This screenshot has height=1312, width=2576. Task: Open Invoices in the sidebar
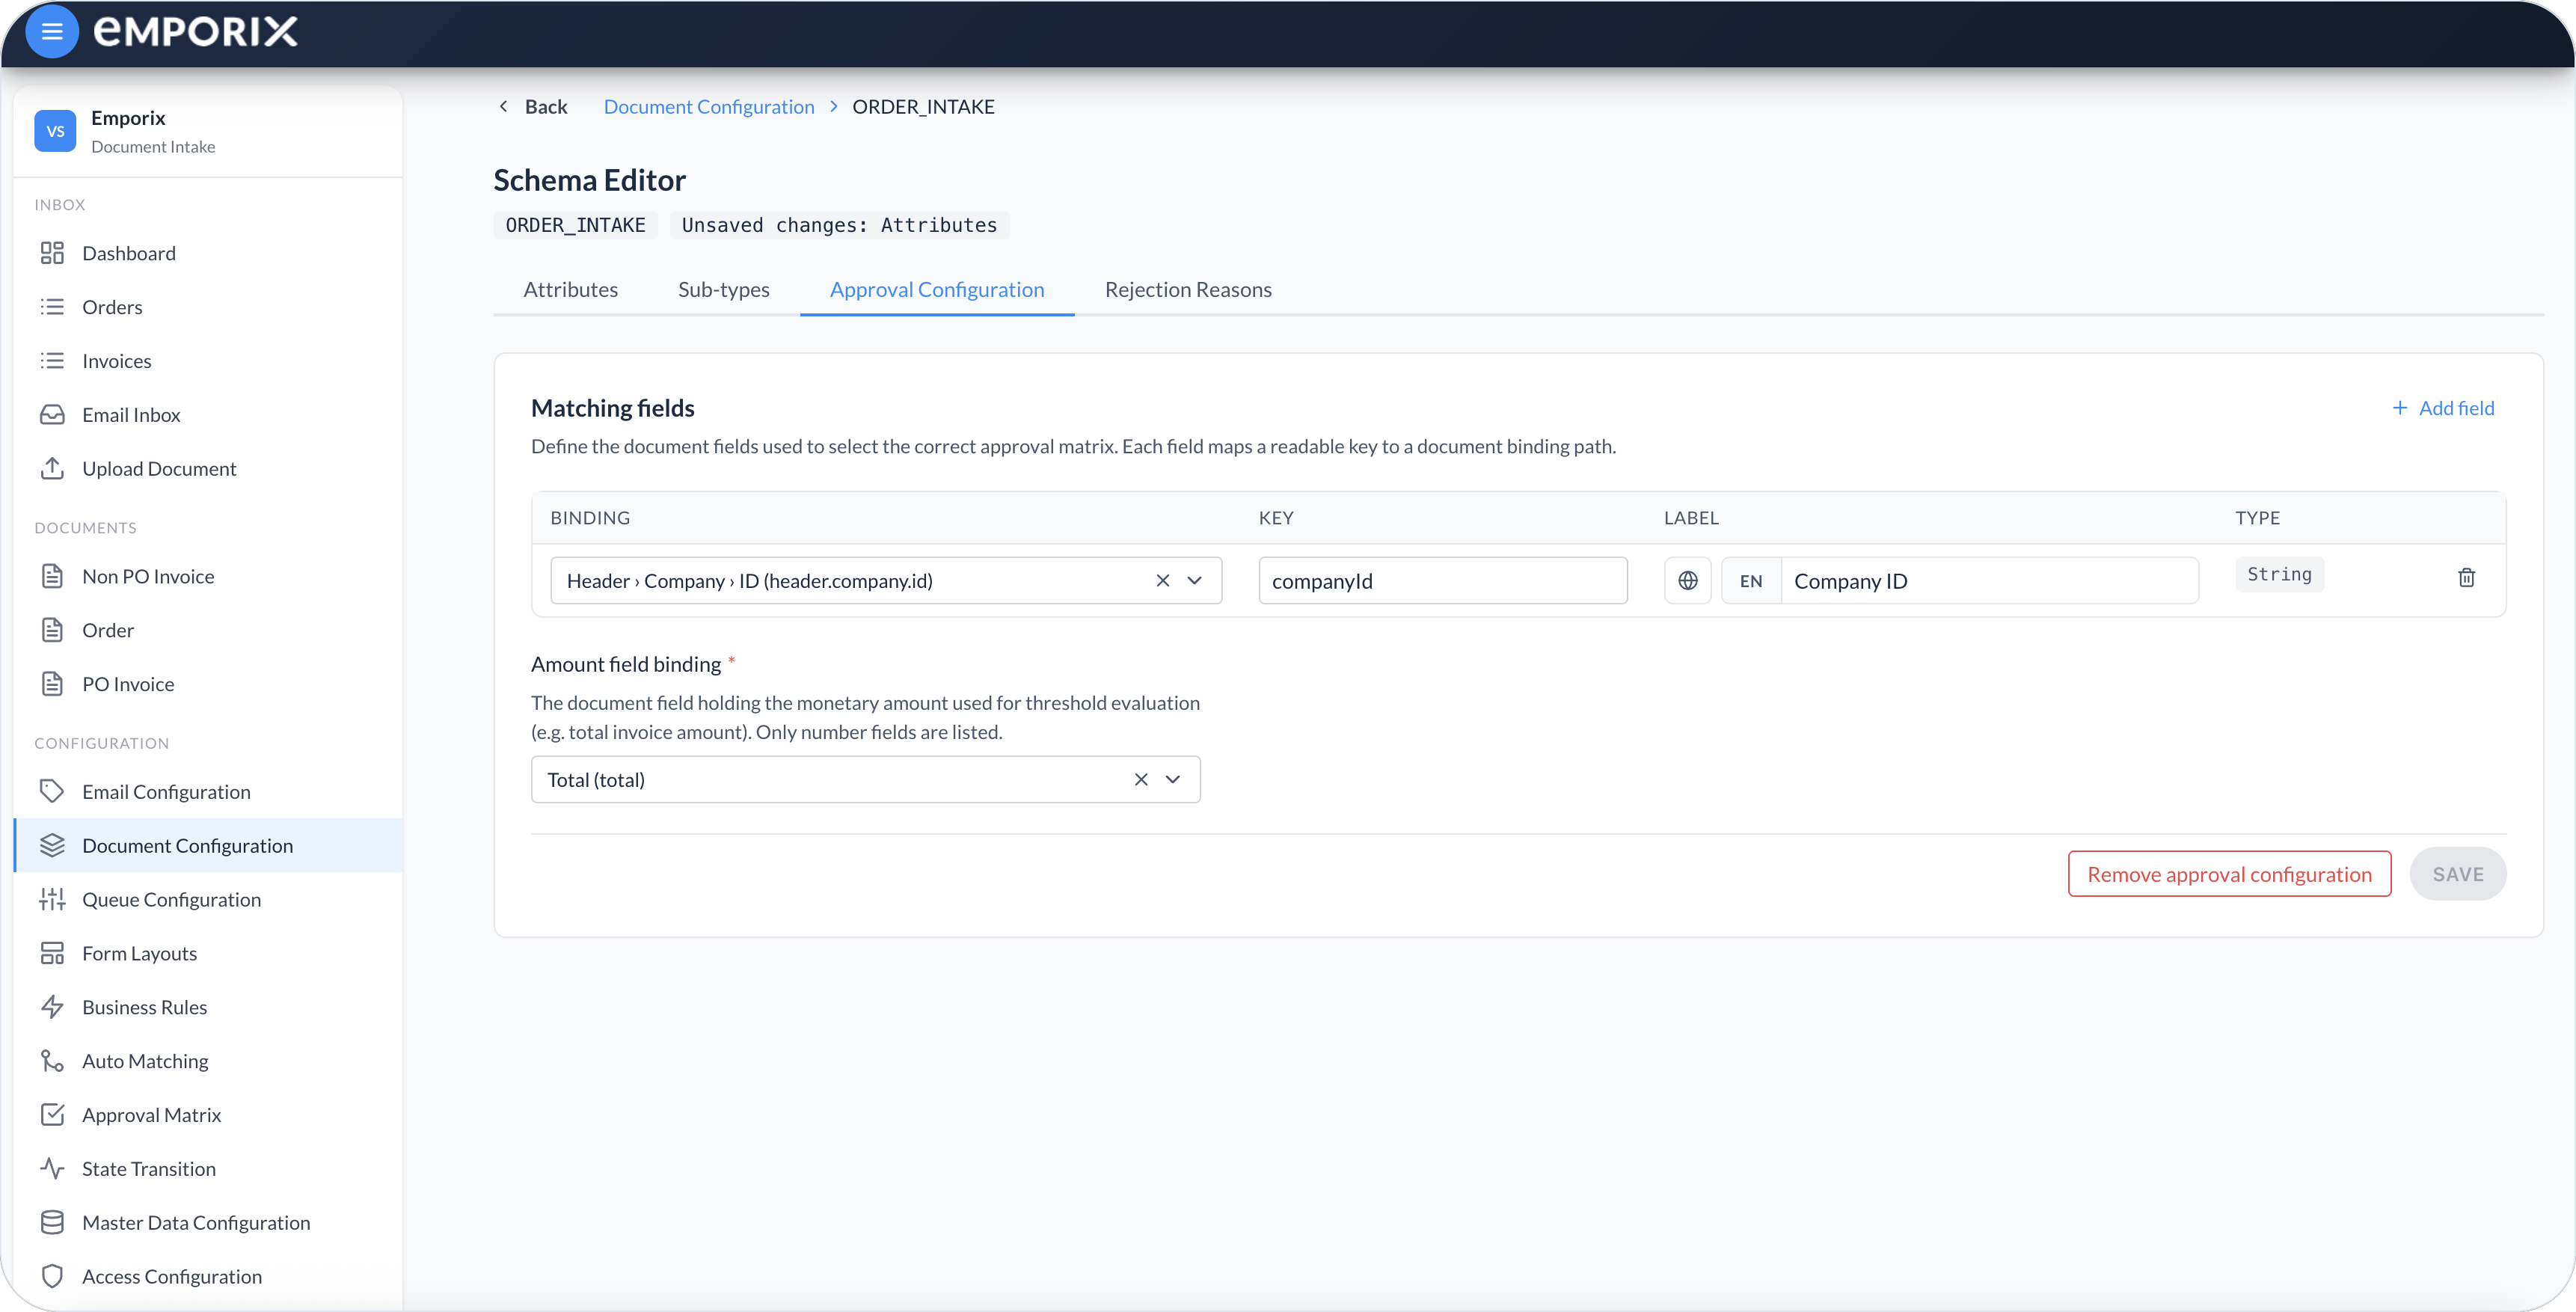click(208, 361)
